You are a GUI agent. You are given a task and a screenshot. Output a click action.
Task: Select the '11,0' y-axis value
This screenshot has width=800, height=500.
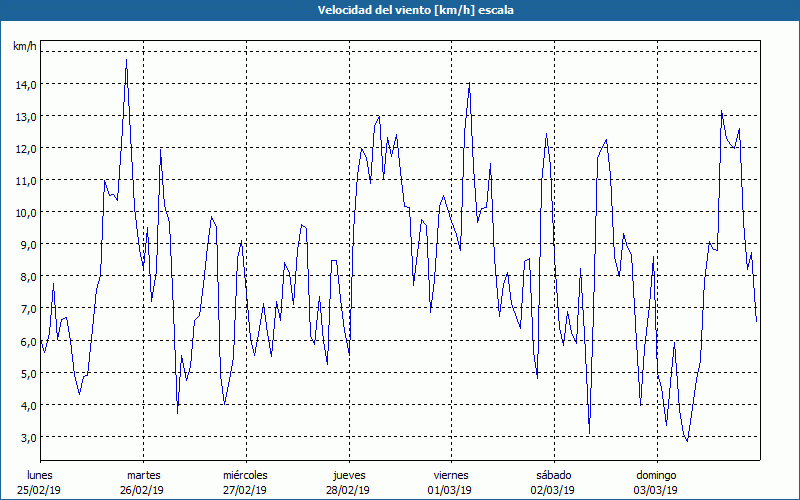pyautogui.click(x=26, y=181)
